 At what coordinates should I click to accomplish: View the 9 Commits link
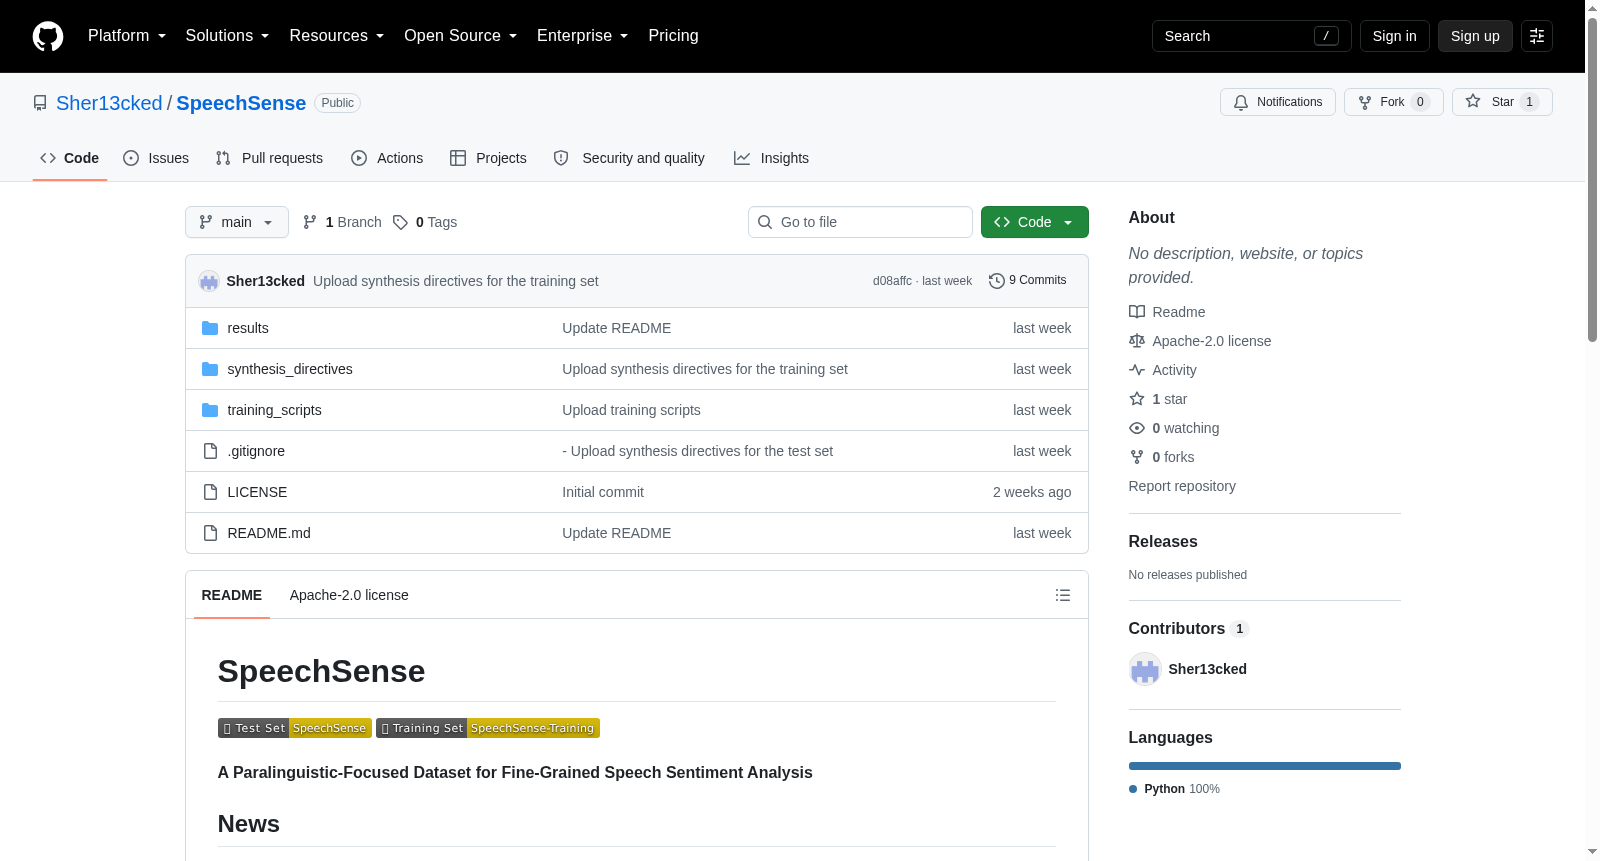coord(1027,281)
